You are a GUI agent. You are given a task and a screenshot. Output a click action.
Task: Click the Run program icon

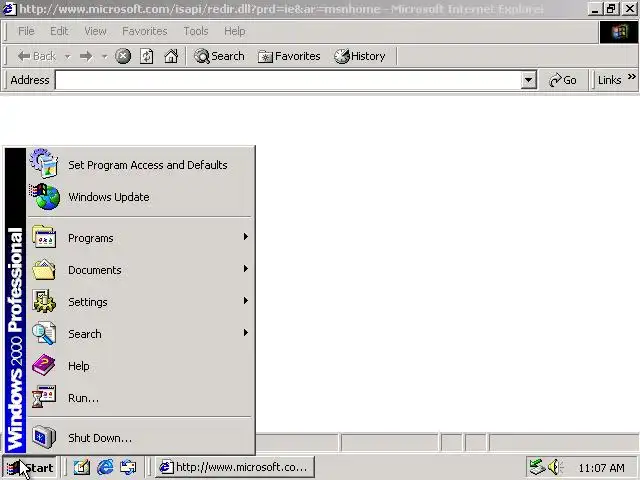coord(44,397)
